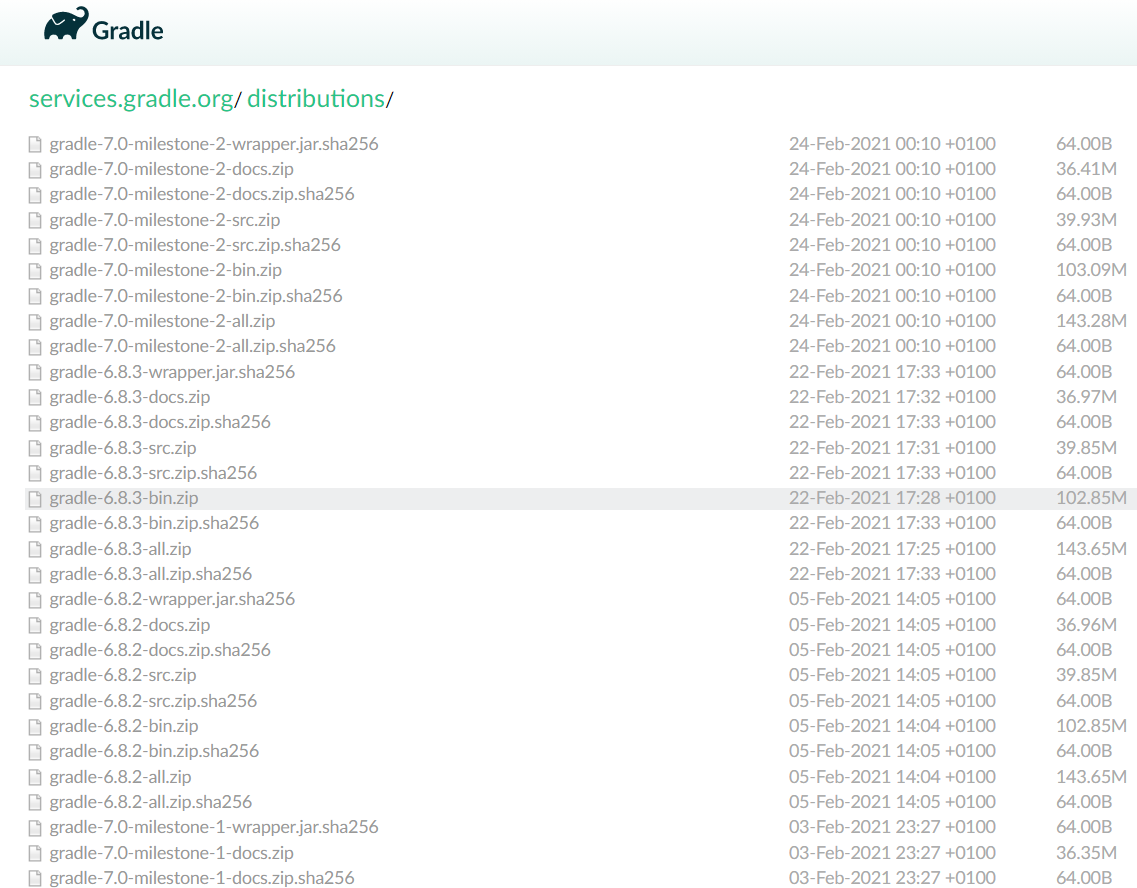Viewport: 1137px width, 888px height.
Task: Click file icon beside gradle-6.8.2-bin.zip
Action: click(x=35, y=726)
